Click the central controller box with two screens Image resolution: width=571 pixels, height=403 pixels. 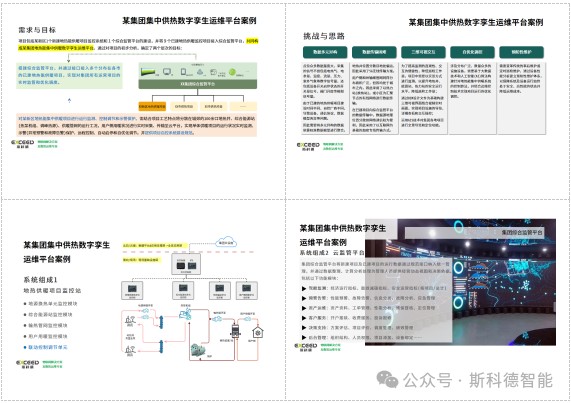tap(186, 264)
